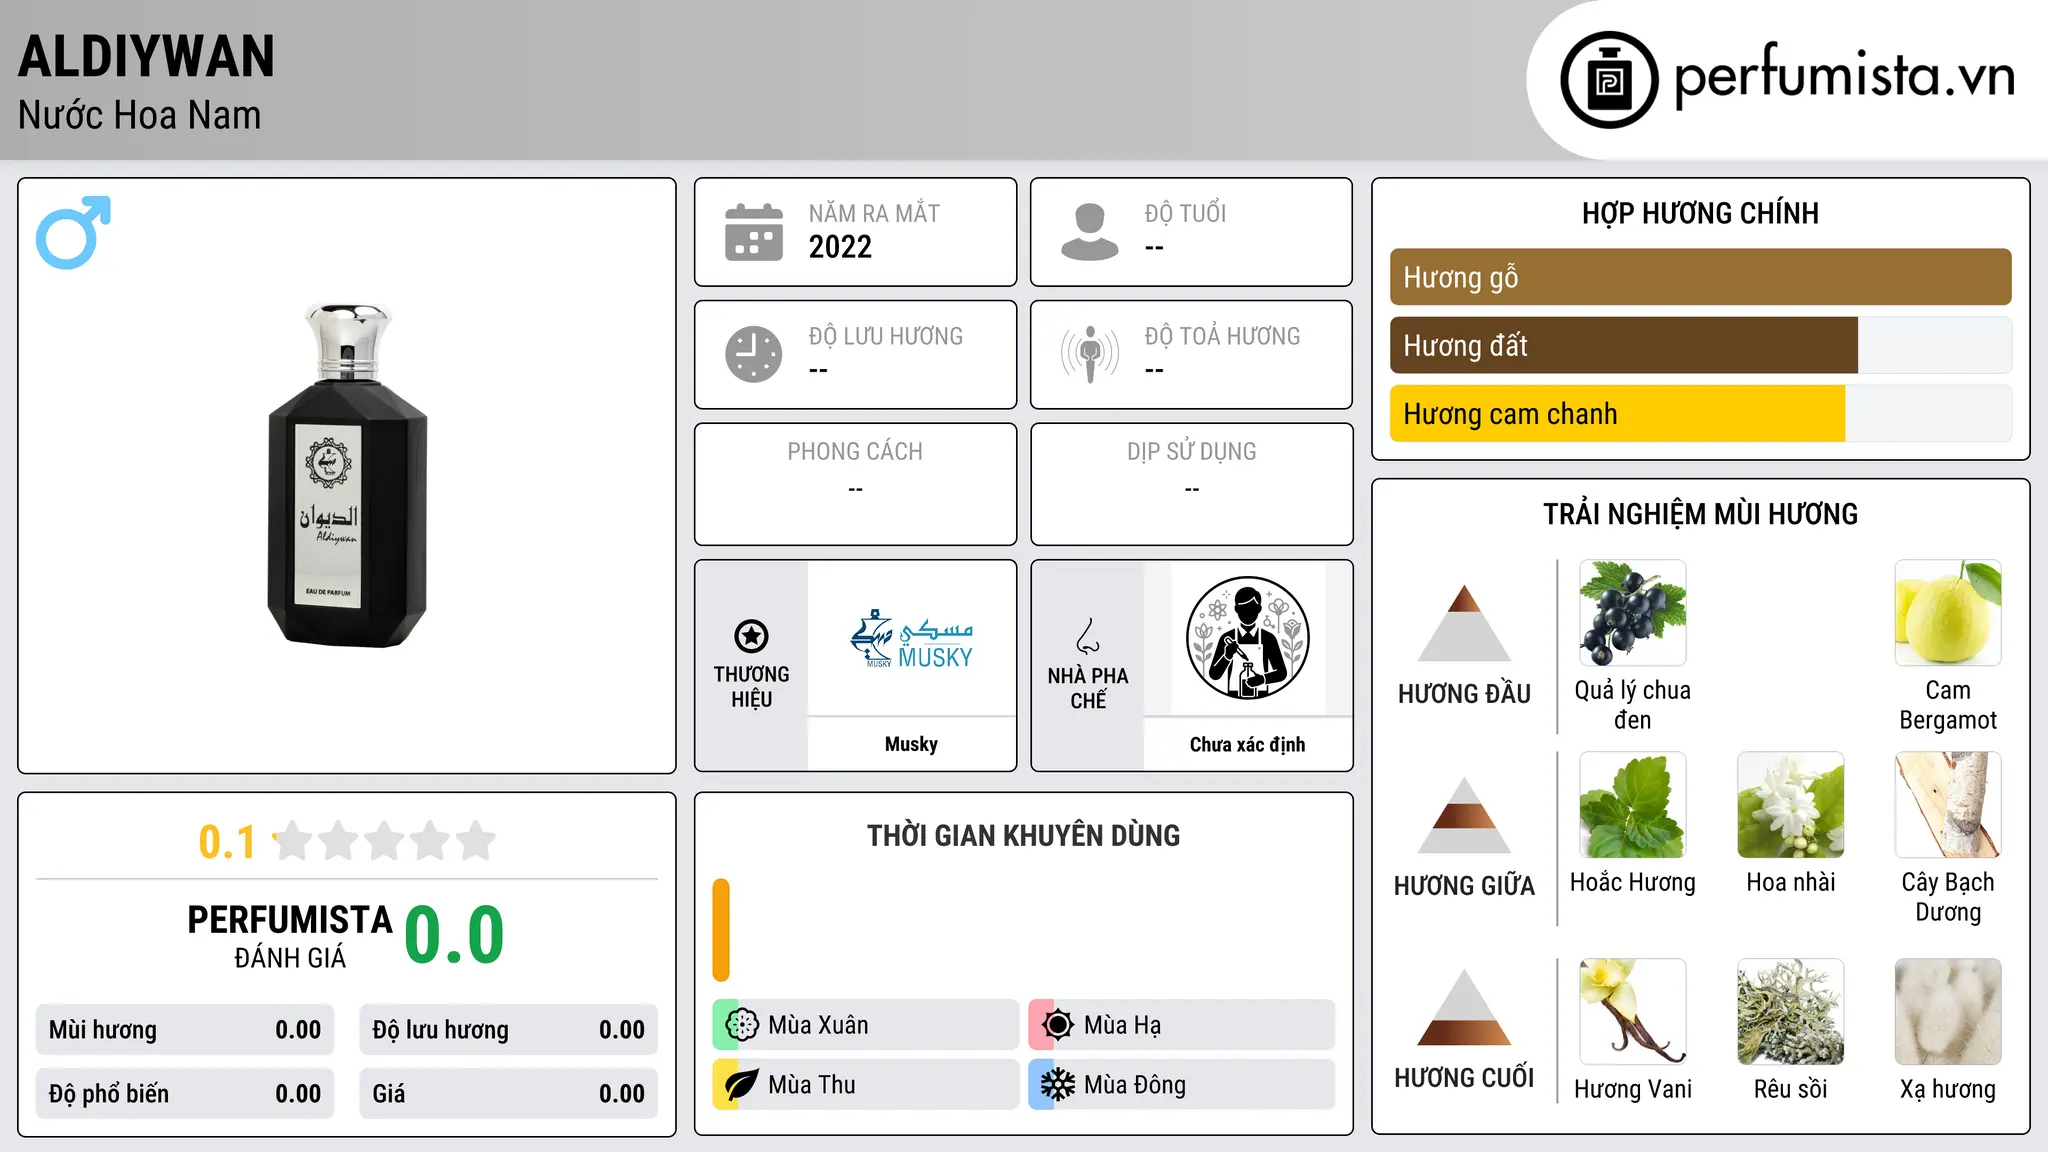2048x1152 pixels.
Task: Select the Xạ hương note image
Action: [1948, 1012]
